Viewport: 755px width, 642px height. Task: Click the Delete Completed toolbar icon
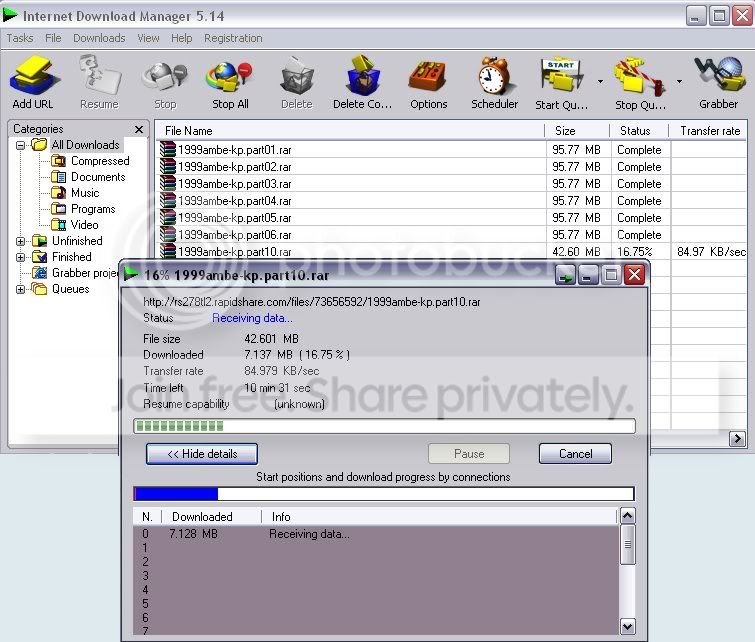click(x=363, y=82)
